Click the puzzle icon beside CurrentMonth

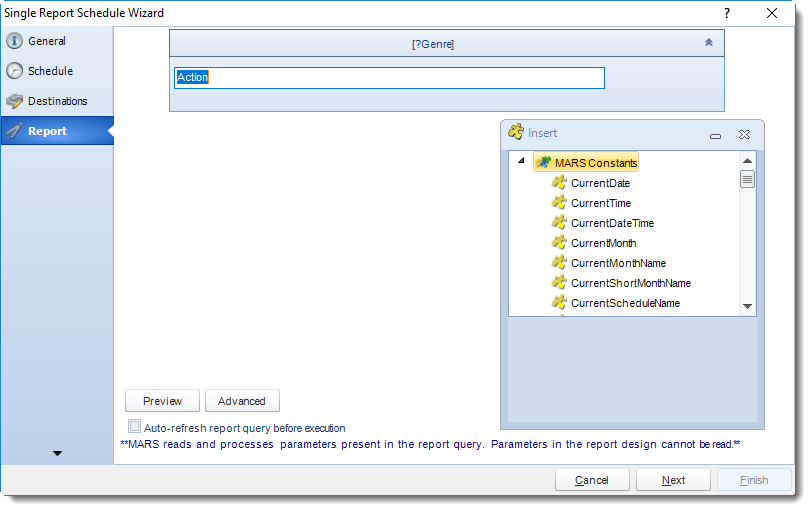coord(559,242)
